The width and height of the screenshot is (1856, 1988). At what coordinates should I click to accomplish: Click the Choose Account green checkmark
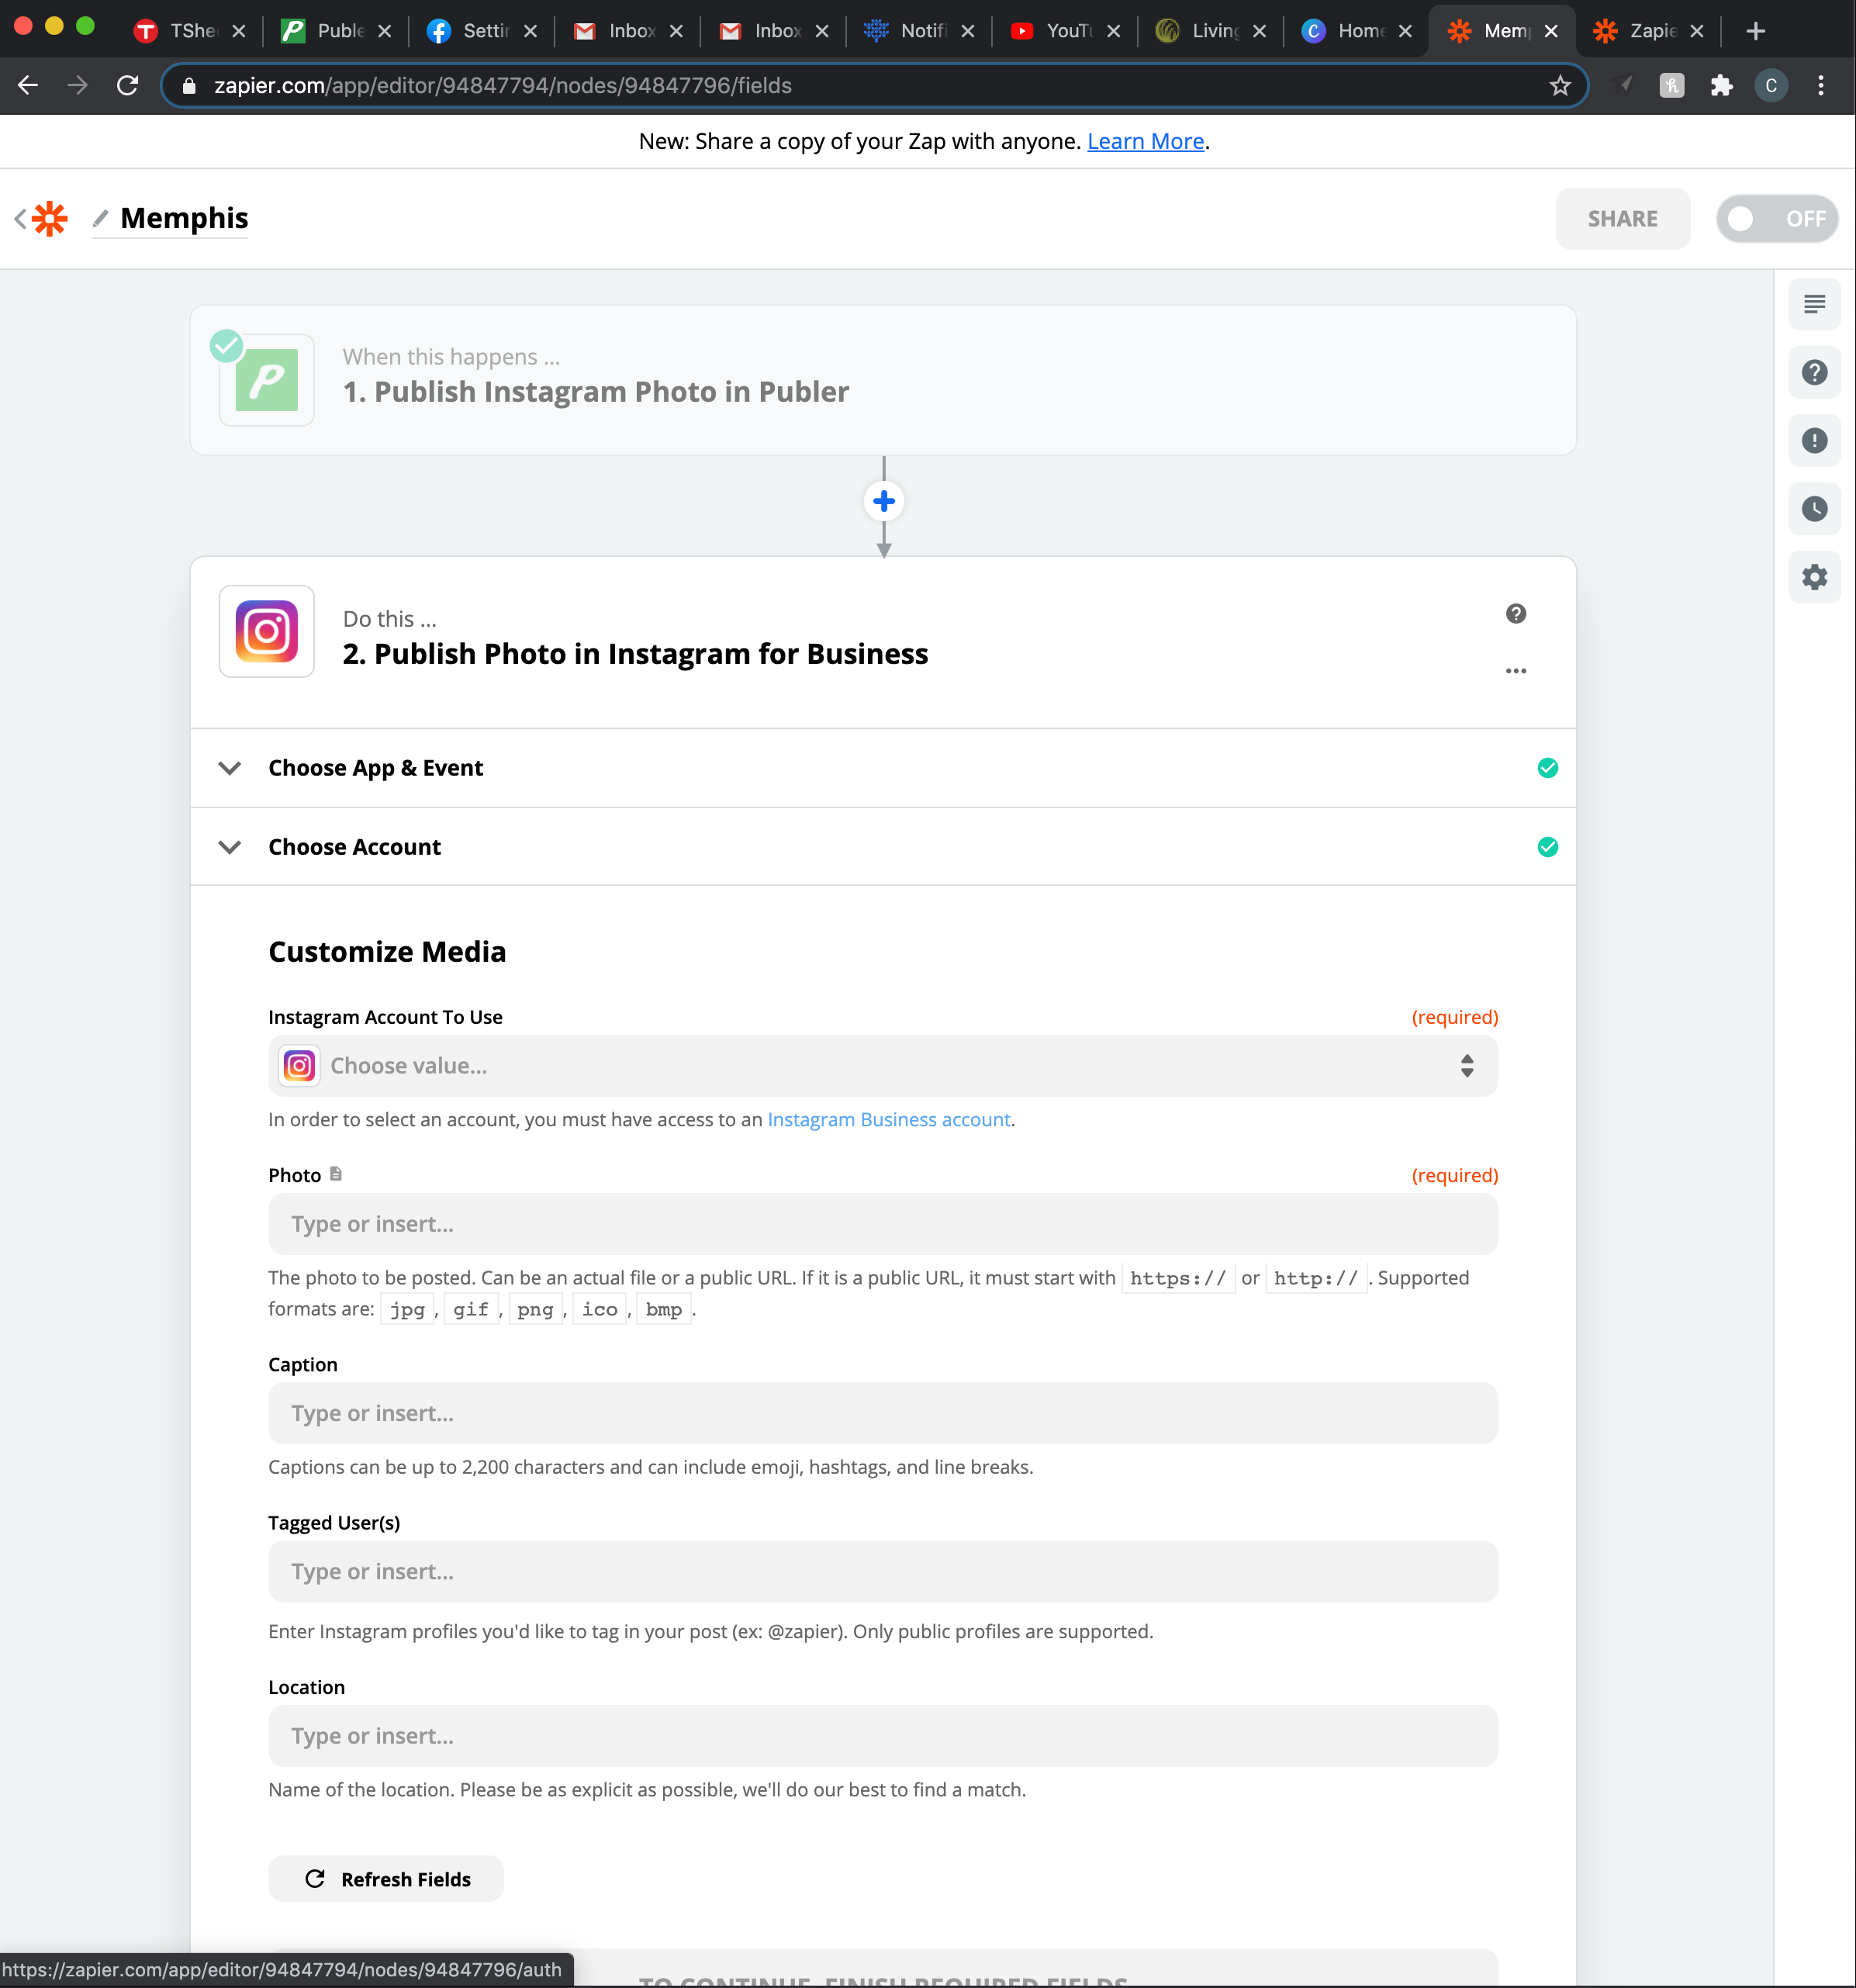(1547, 847)
